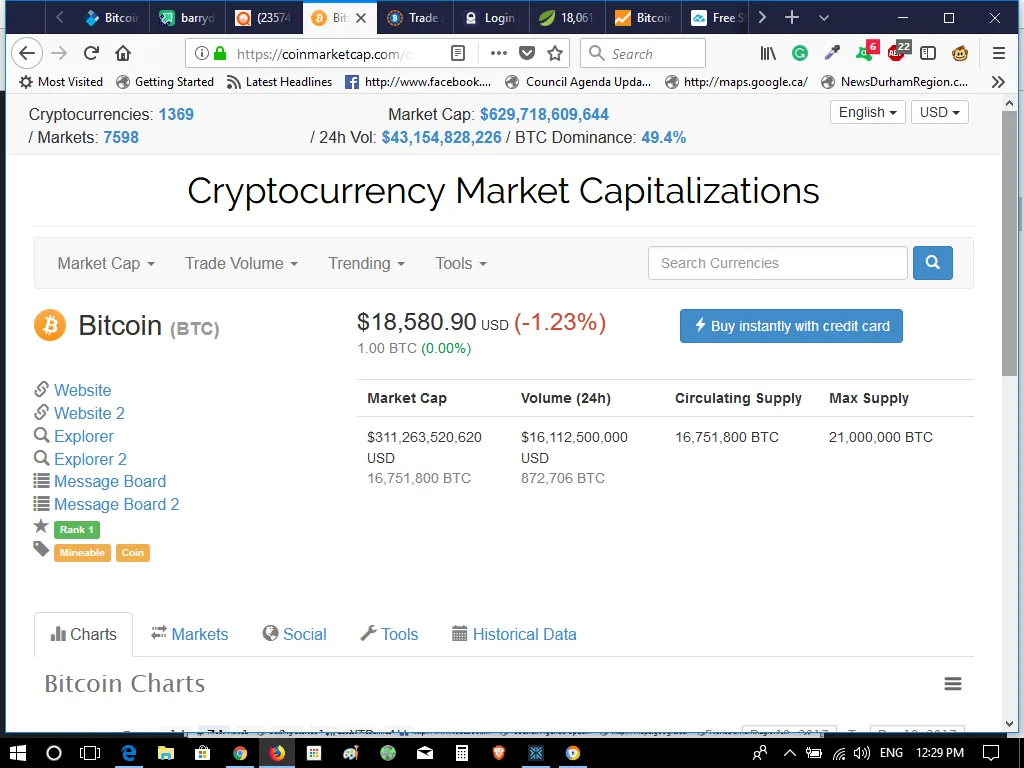This screenshot has height=768, width=1024.
Task: Toggle reader view icon in address bar
Action: click(x=458, y=54)
